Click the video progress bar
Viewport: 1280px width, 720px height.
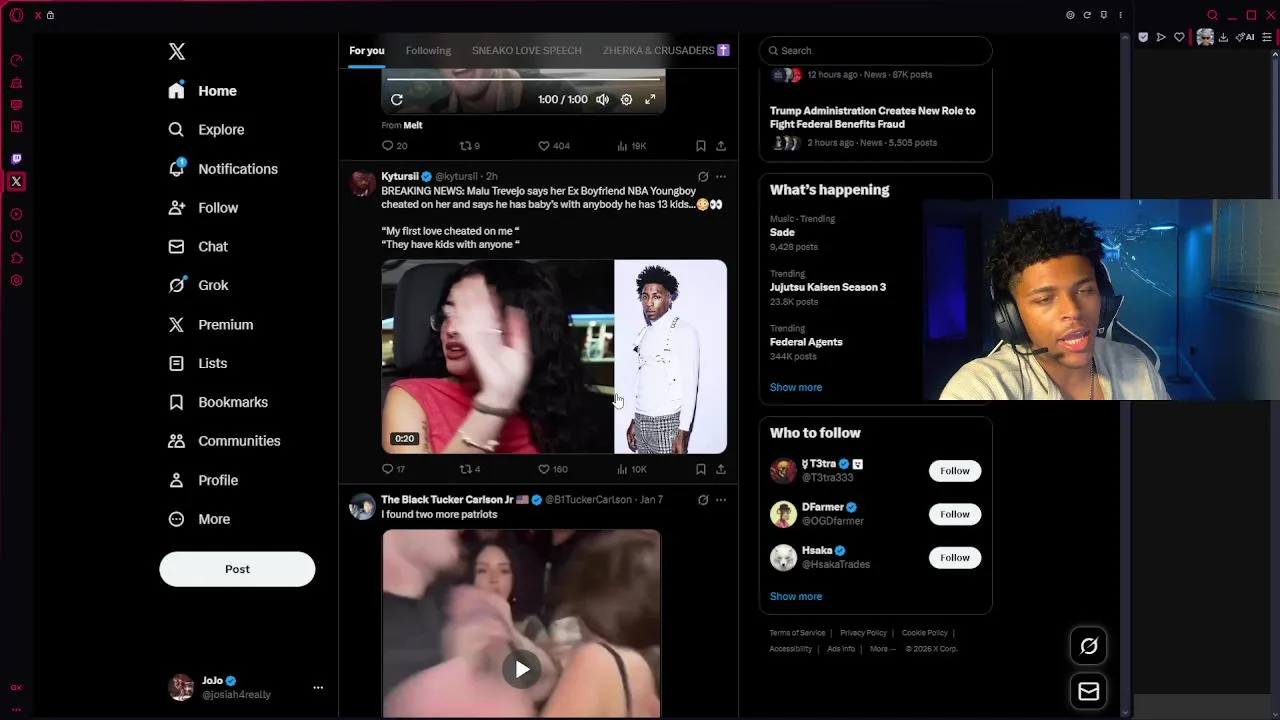(523, 79)
